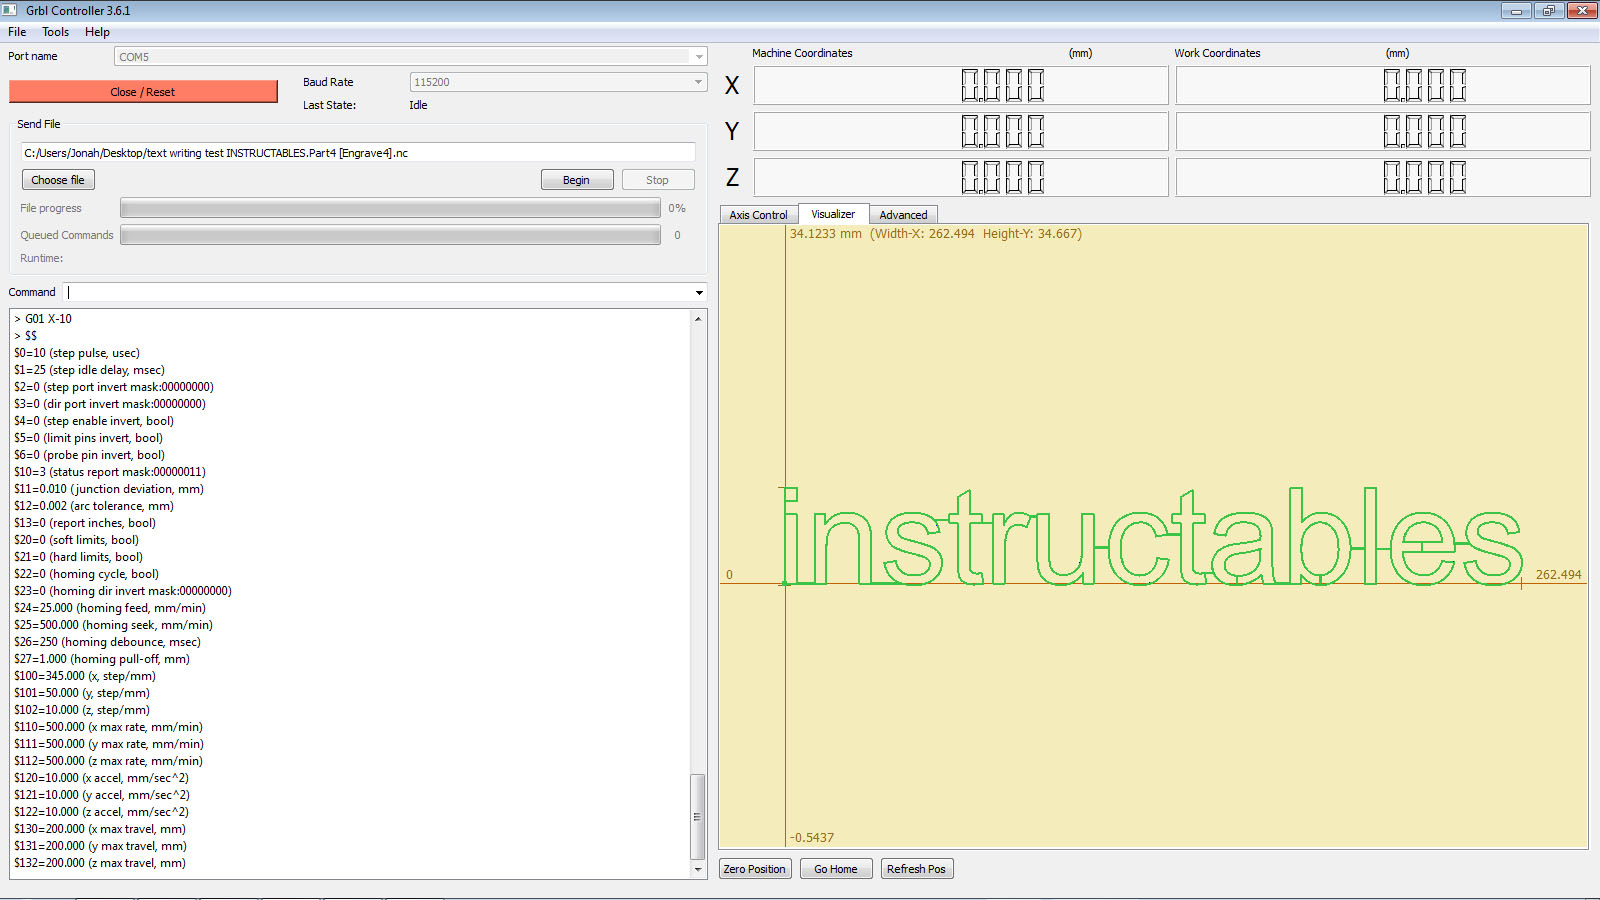Image resolution: width=1600 pixels, height=900 pixels.
Task: Click inside the Command input field
Action: pos(378,293)
